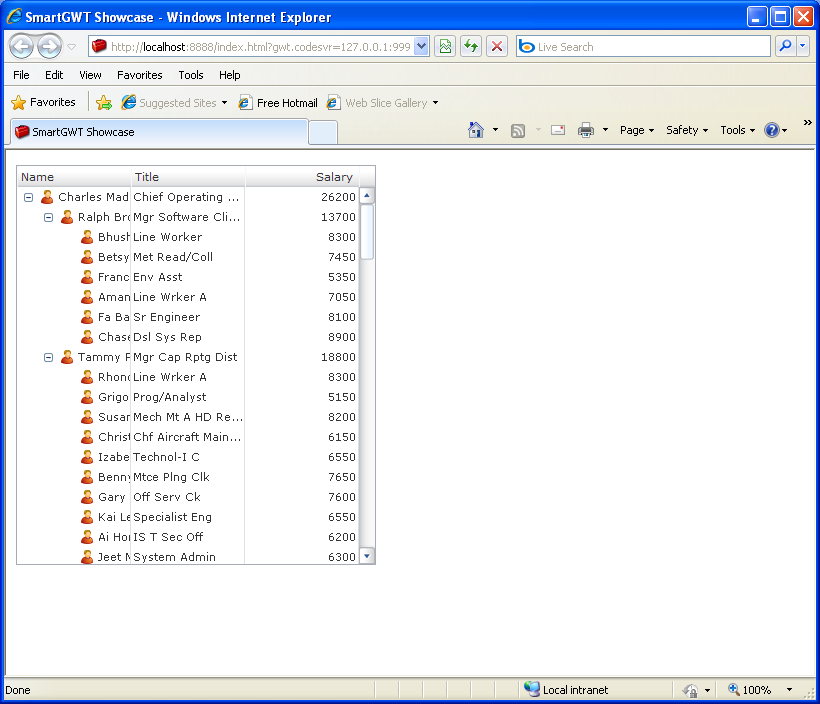Run search with the magnifier button
This screenshot has width=820, height=704.
pyautogui.click(x=785, y=47)
